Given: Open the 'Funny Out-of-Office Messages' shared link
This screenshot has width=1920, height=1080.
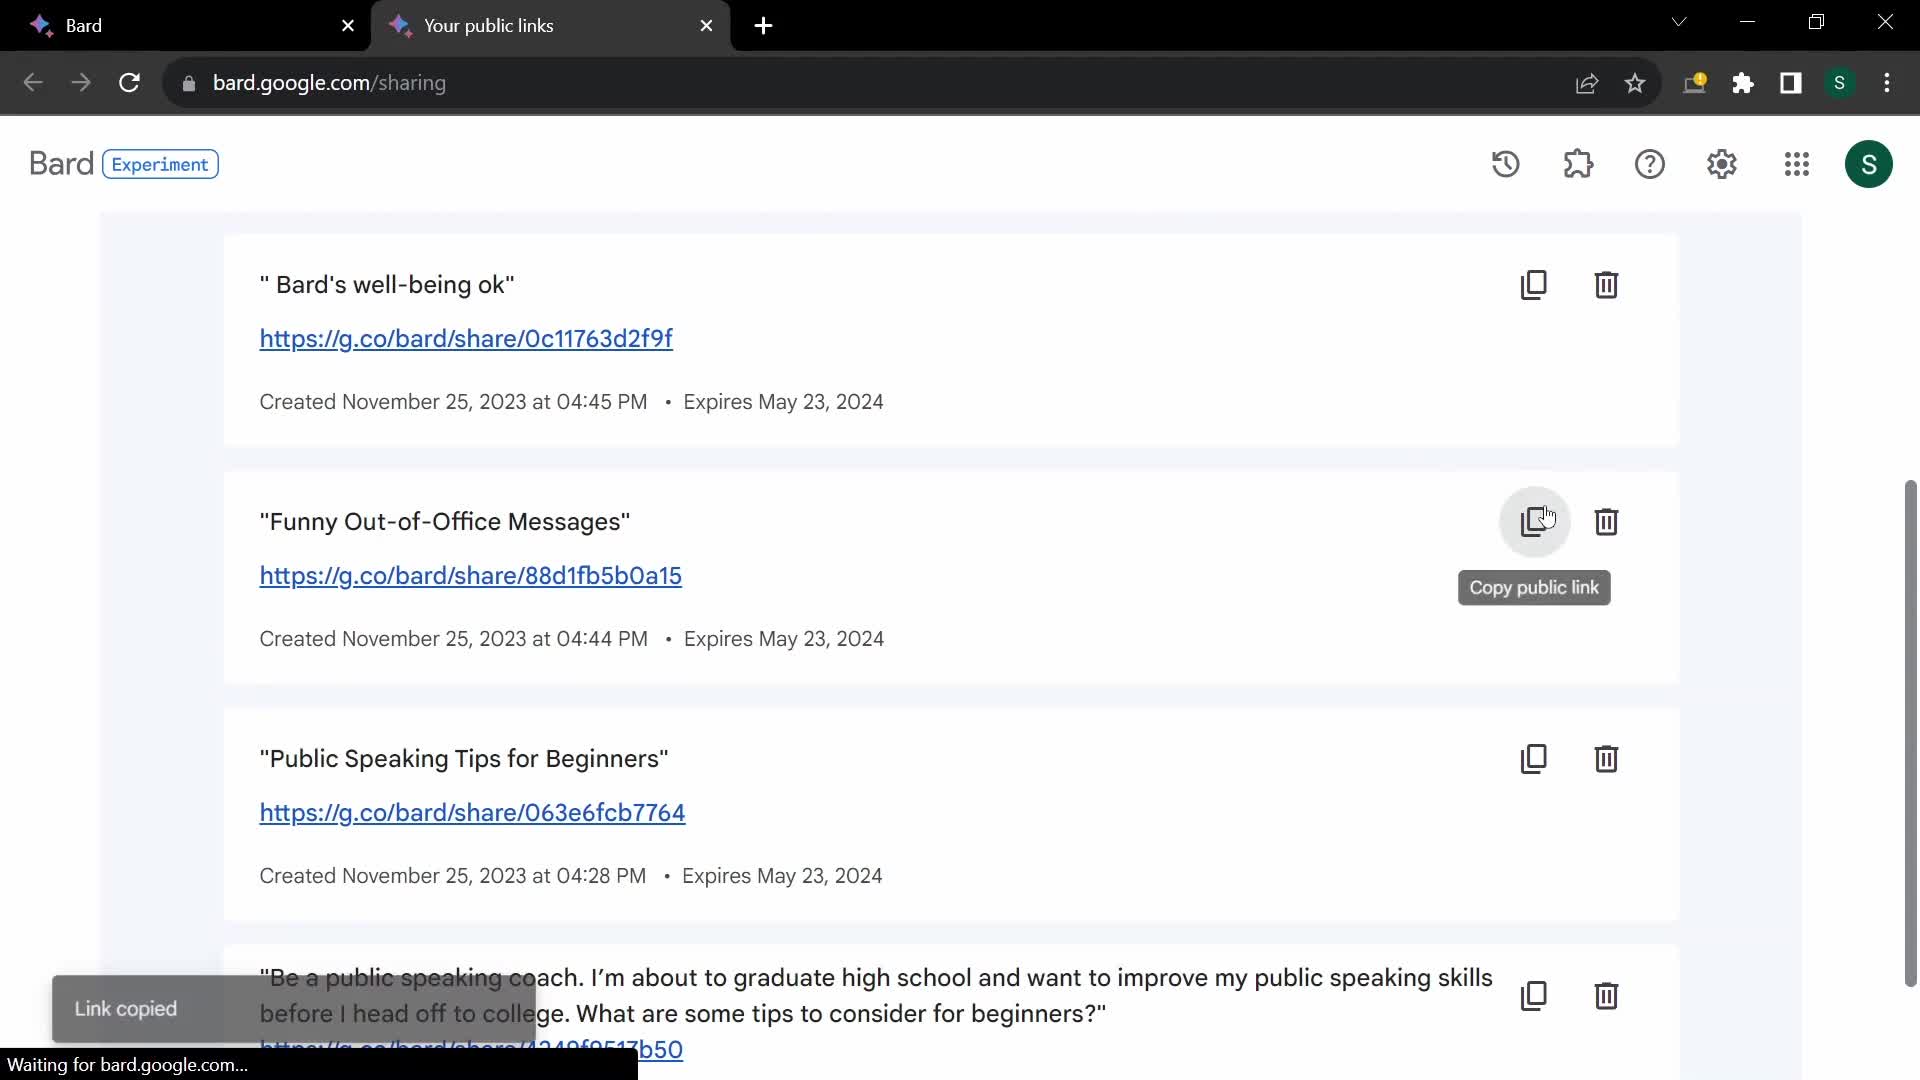Looking at the screenshot, I should [469, 575].
